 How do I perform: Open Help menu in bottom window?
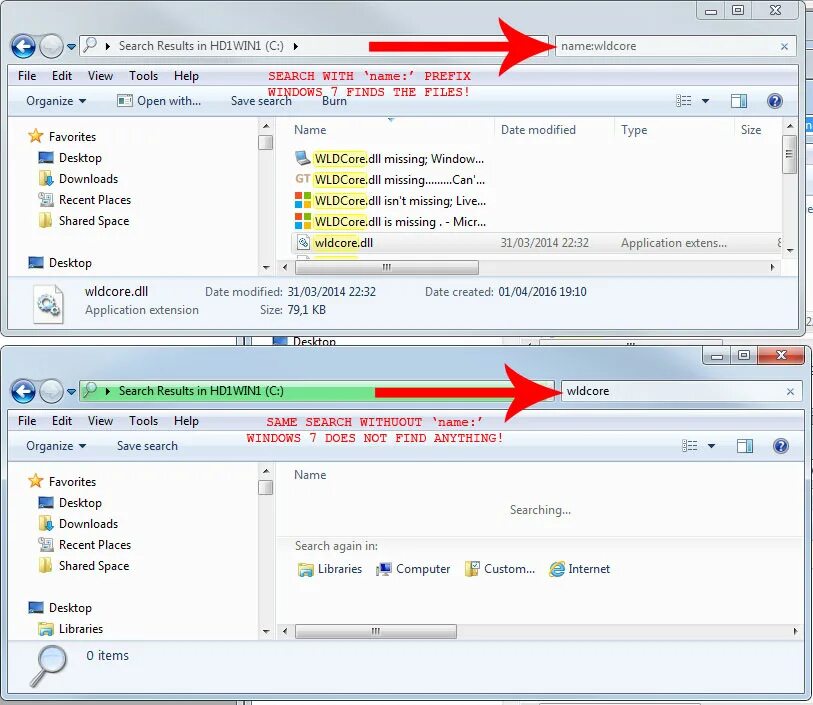coord(186,420)
